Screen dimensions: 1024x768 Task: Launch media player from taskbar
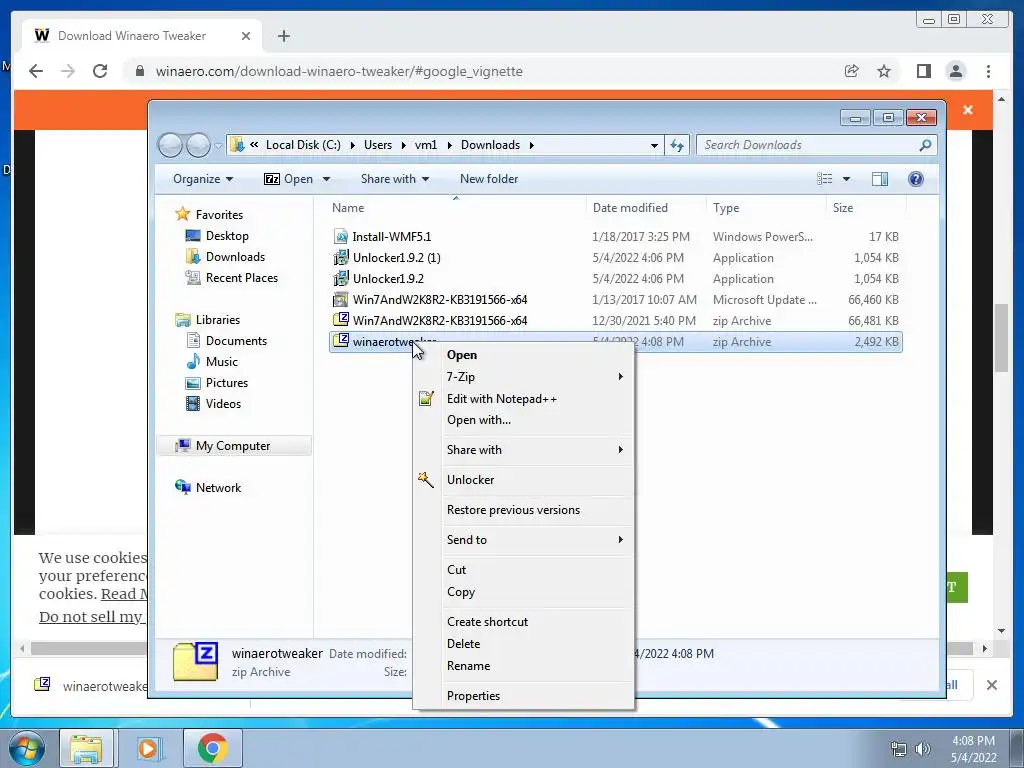point(148,748)
